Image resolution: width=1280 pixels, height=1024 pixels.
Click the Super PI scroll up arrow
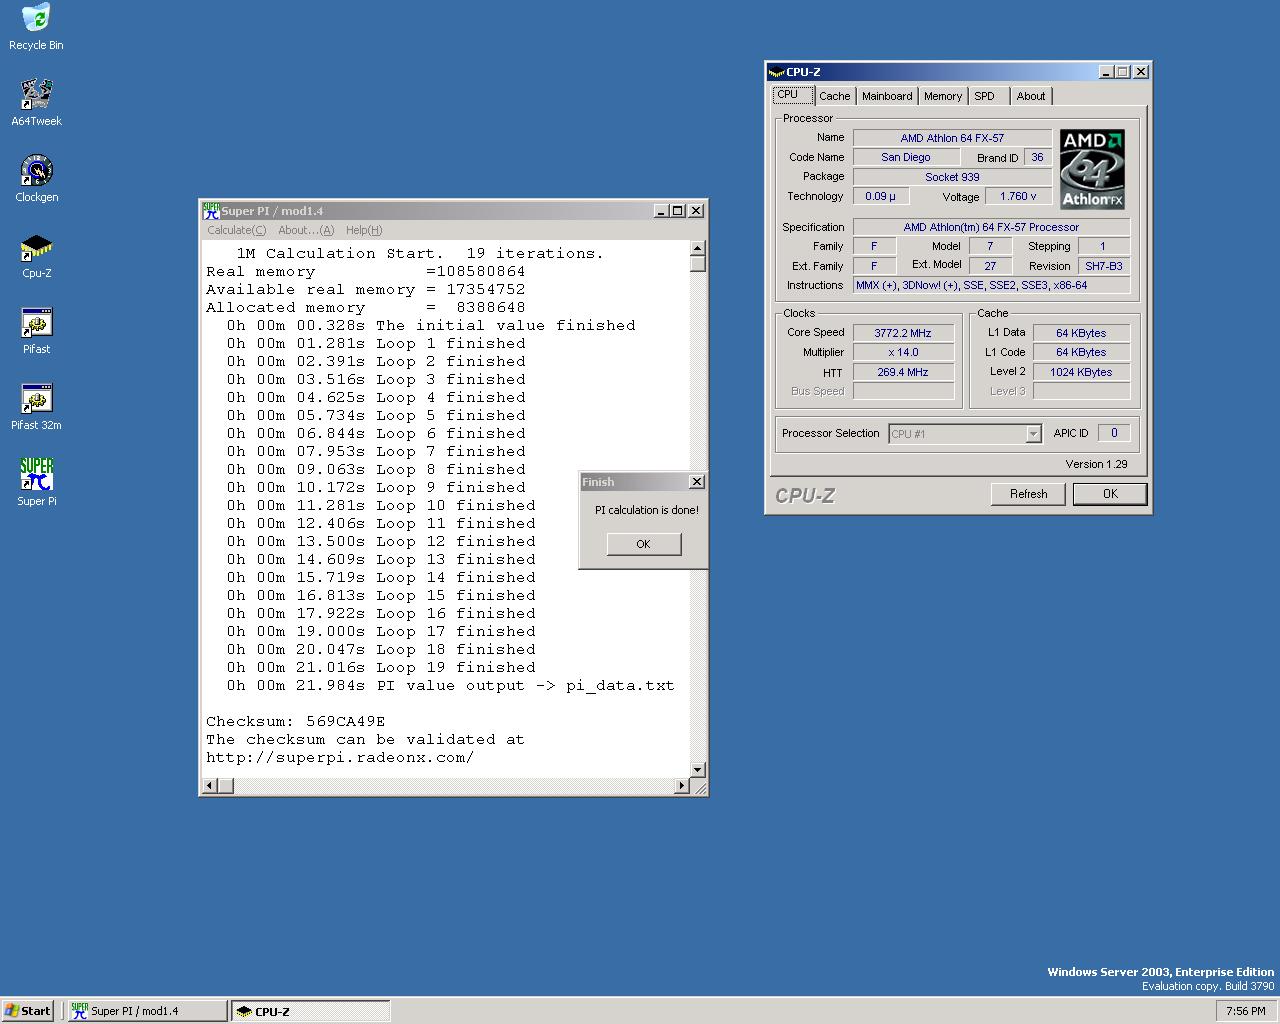(x=697, y=248)
